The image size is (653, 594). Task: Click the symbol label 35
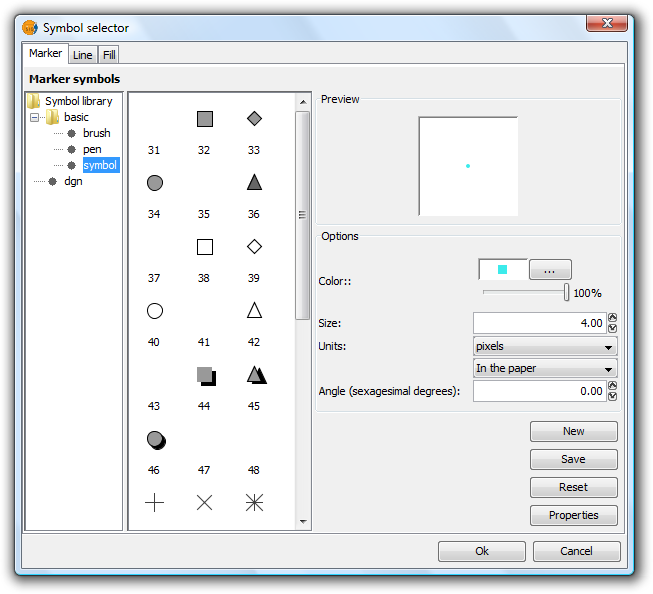[204, 214]
